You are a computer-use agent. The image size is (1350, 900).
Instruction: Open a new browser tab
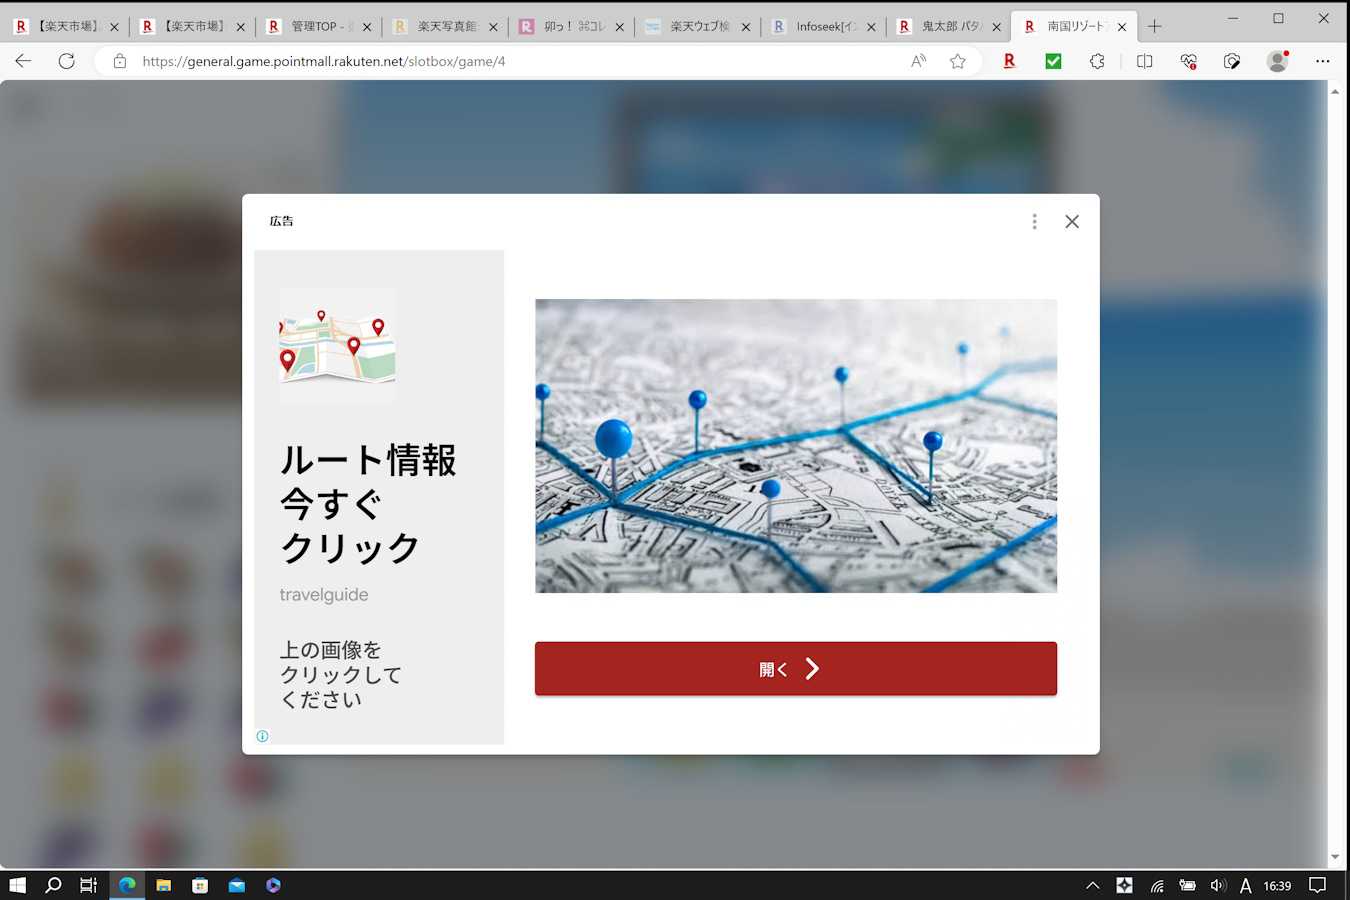1154,27
